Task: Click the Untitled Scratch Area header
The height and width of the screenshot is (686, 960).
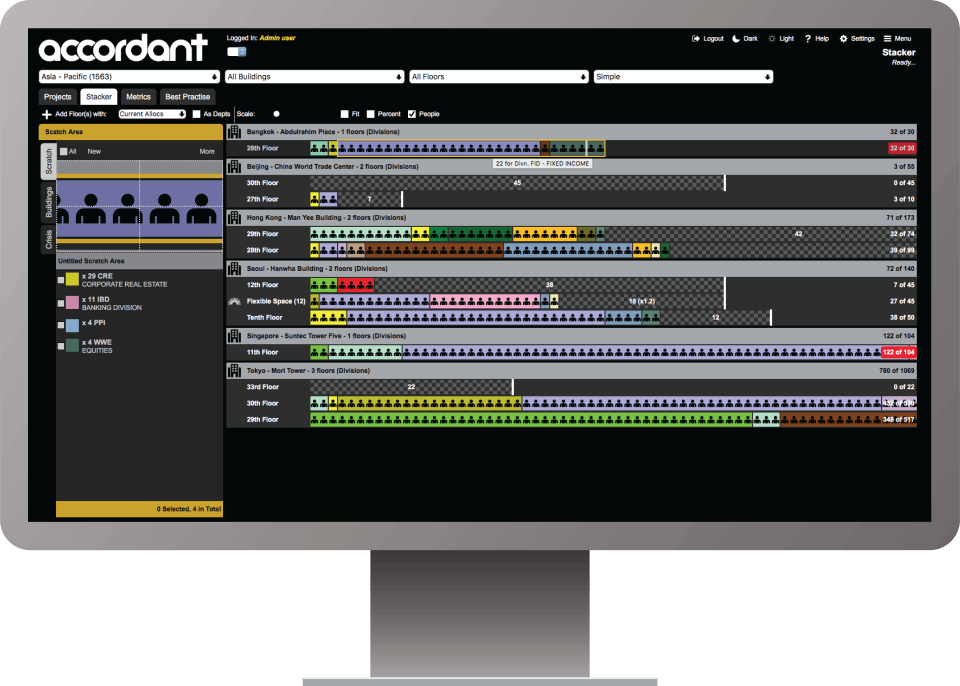Action: (x=140, y=261)
